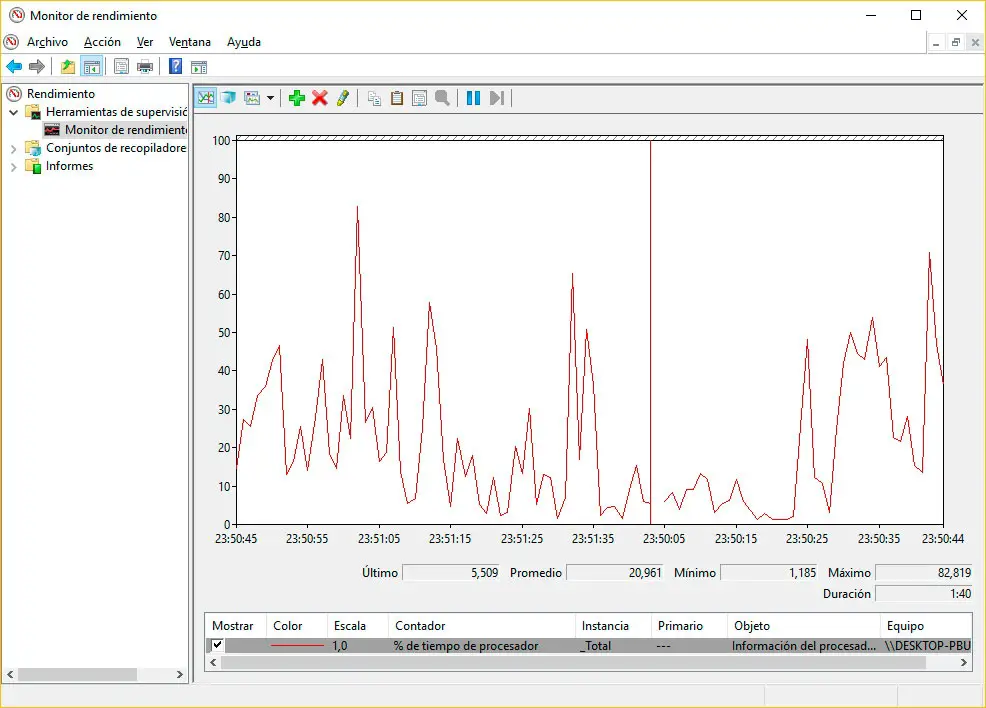Open the Acción menu
Viewport: 986px width, 708px height.
pos(102,42)
